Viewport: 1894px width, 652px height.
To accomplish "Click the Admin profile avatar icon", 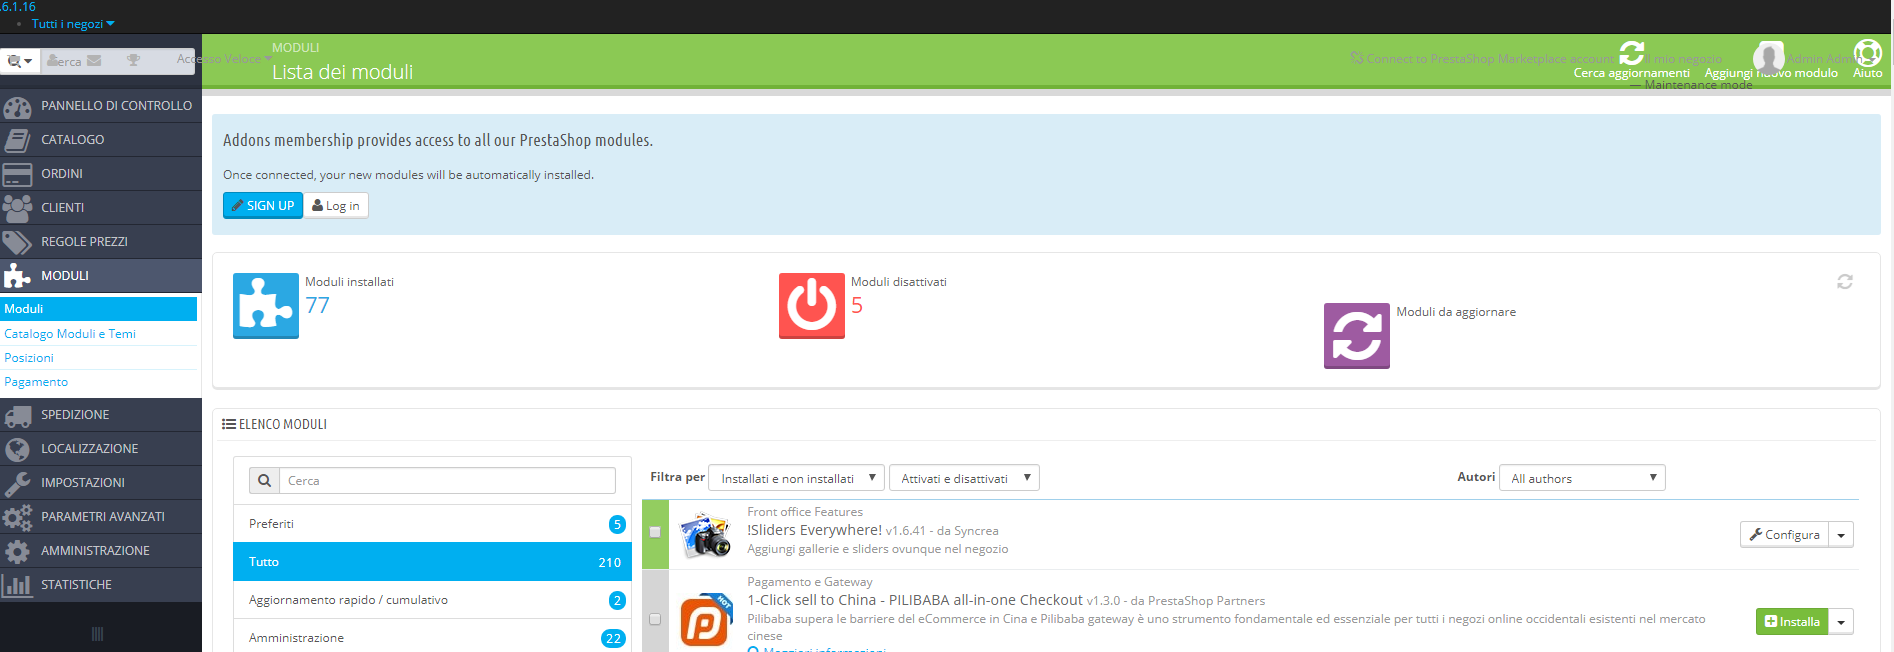I will [x=1769, y=56].
